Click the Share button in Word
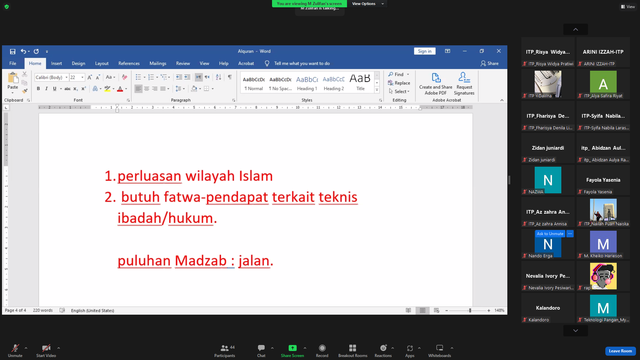This screenshot has height=360, width=640. click(x=489, y=64)
